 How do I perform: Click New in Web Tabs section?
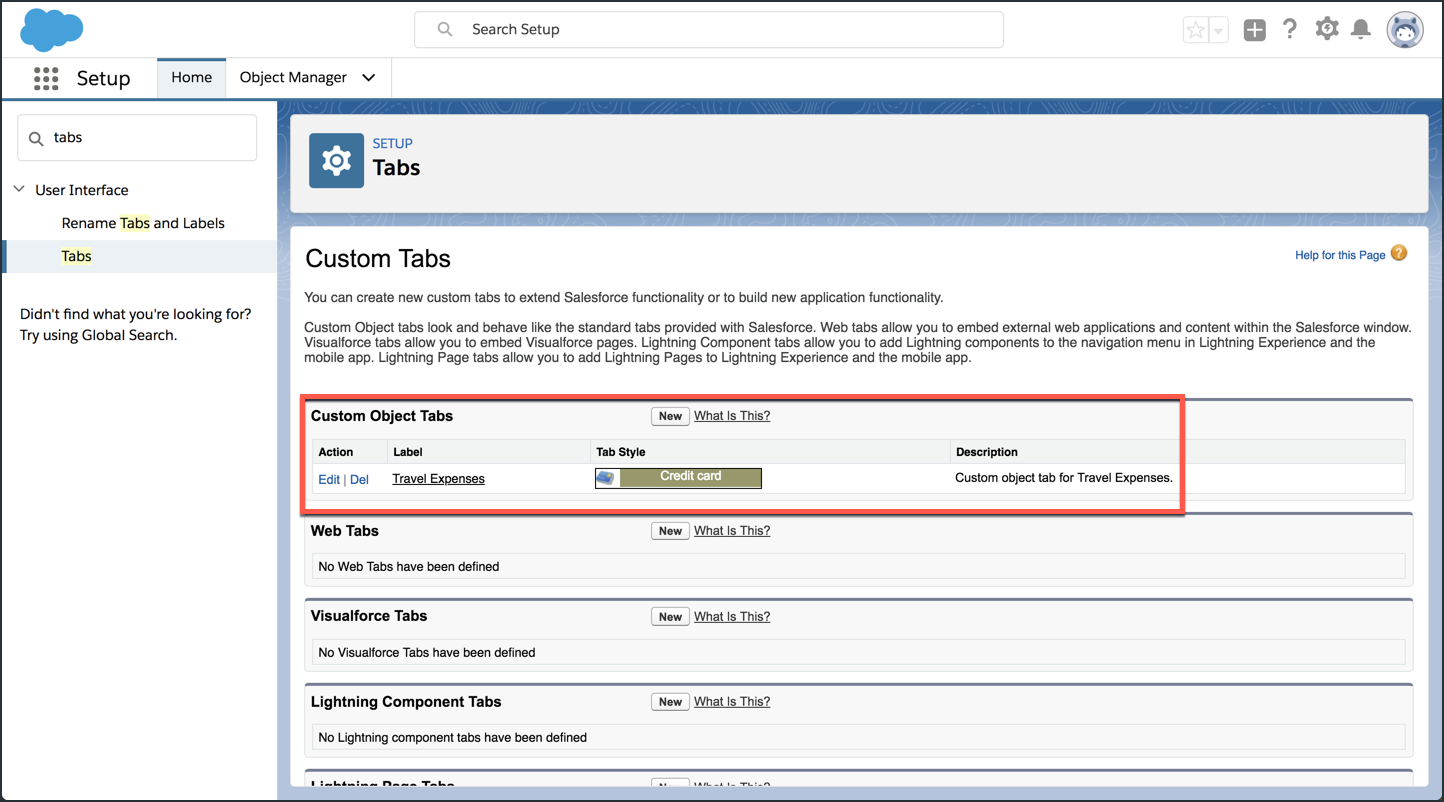pos(670,531)
